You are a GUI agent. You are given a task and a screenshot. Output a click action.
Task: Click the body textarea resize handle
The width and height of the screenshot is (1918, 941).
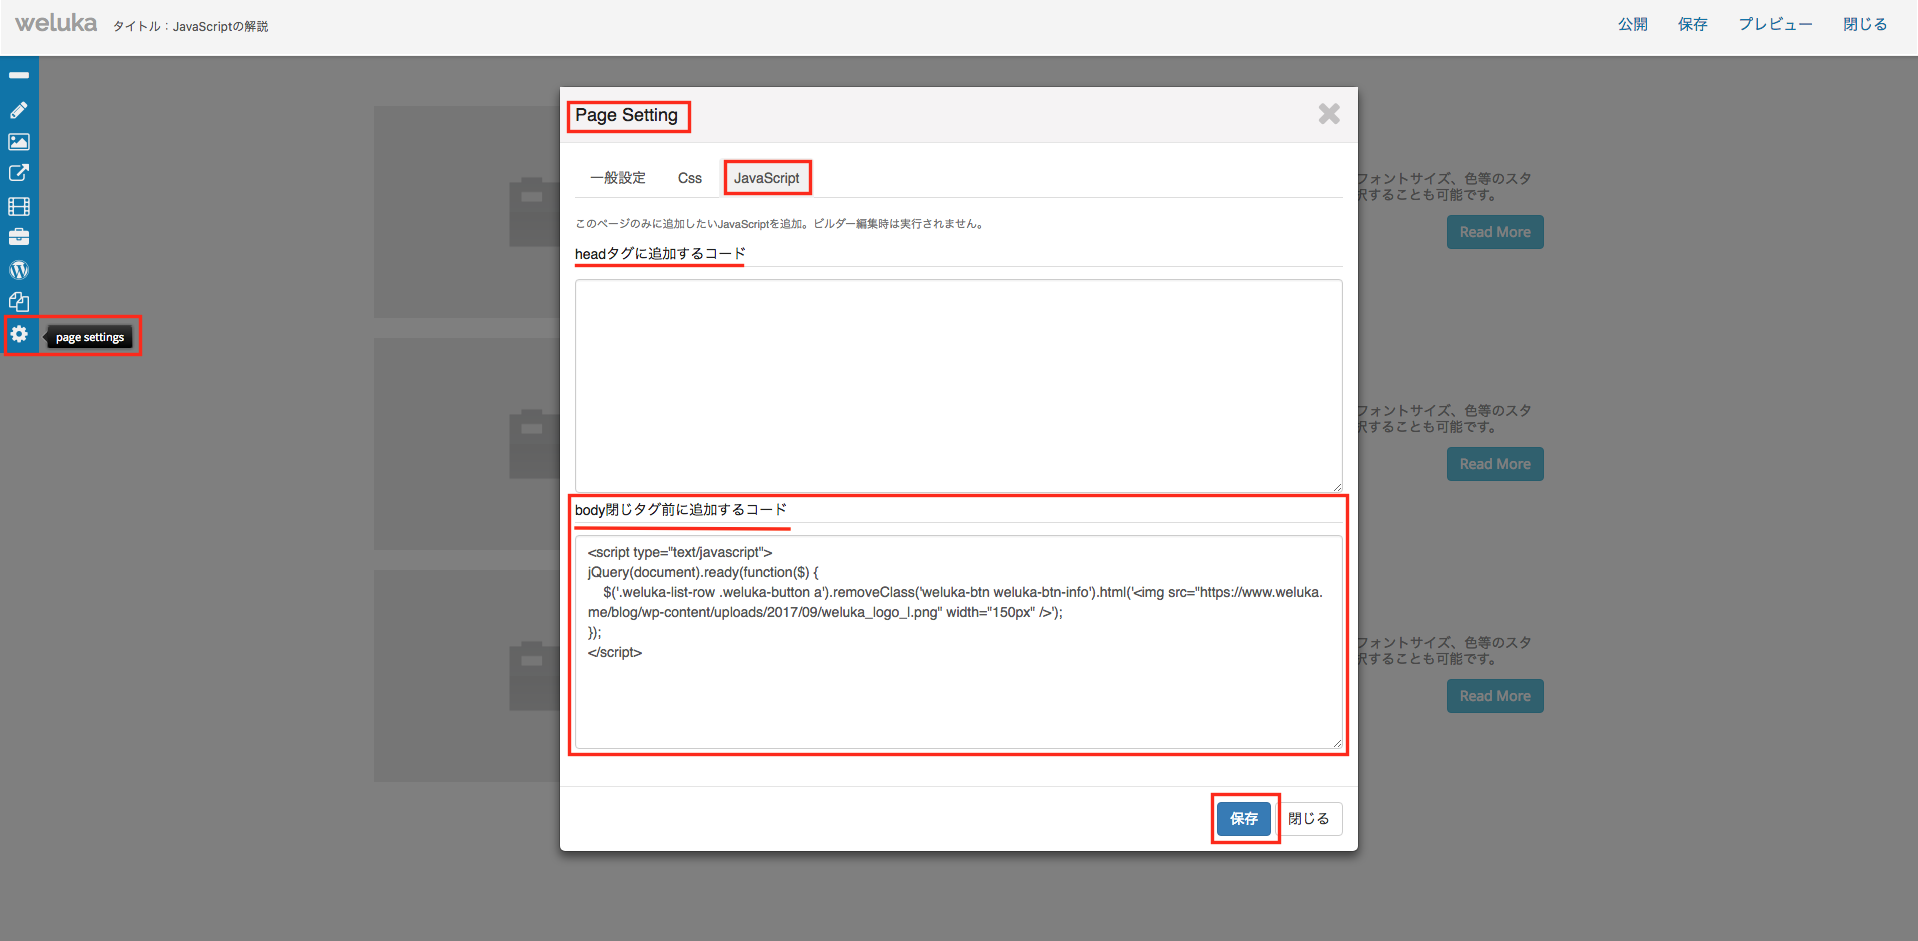[1336, 743]
